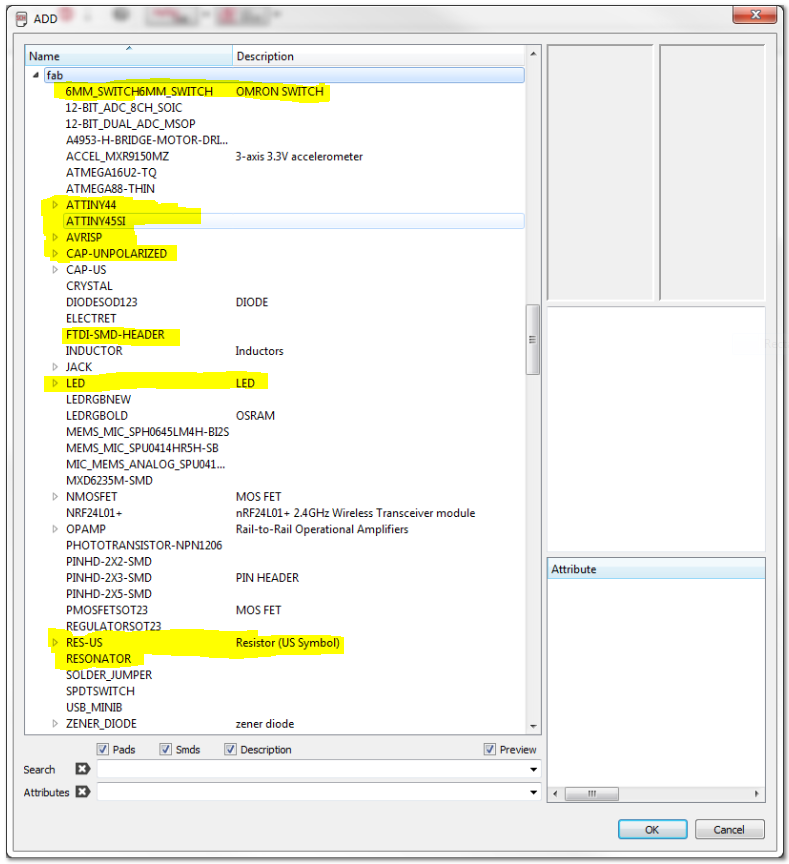The width and height of the screenshot is (789, 864).
Task: Select ACCEL_MXR9150MZ component
Action: pyautogui.click(x=117, y=156)
